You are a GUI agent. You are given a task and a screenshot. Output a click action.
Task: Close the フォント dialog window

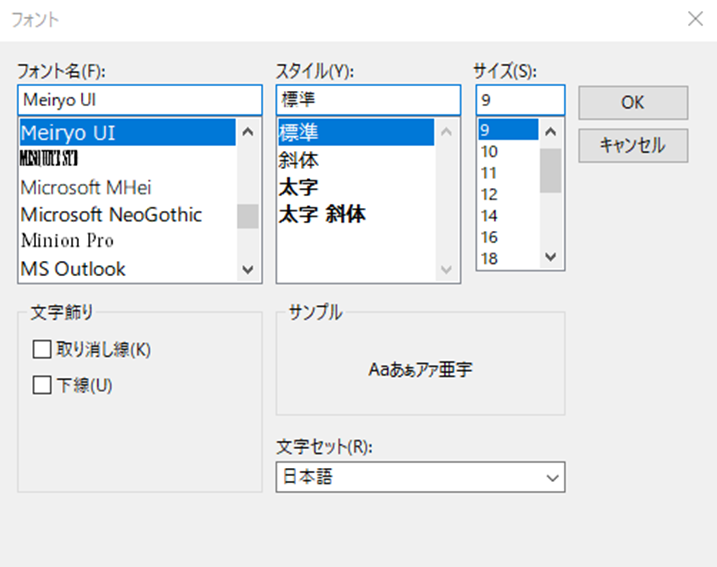point(695,18)
